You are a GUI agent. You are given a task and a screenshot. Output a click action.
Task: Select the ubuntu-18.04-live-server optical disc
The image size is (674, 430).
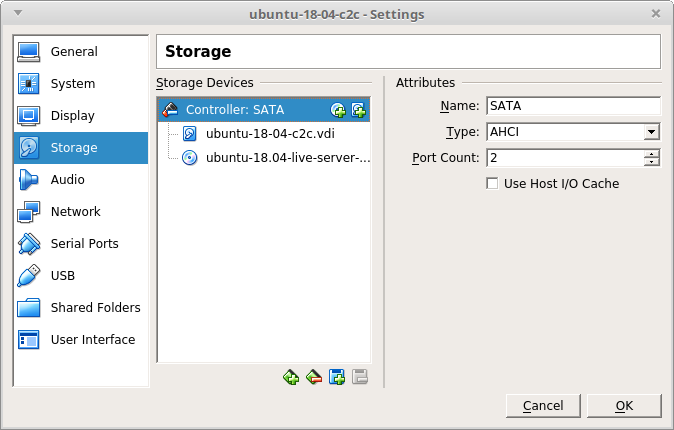click(287, 157)
